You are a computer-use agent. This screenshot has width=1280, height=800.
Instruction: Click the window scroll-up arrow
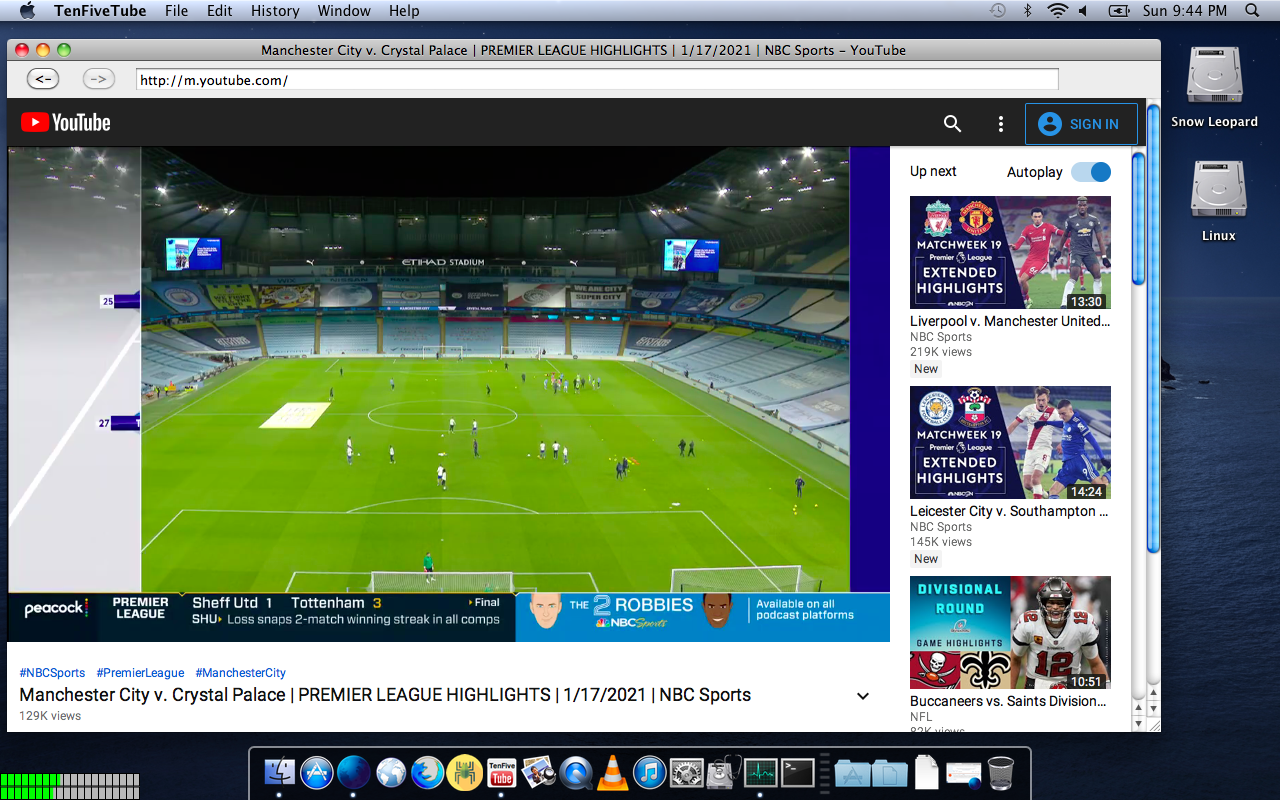click(x=1153, y=694)
